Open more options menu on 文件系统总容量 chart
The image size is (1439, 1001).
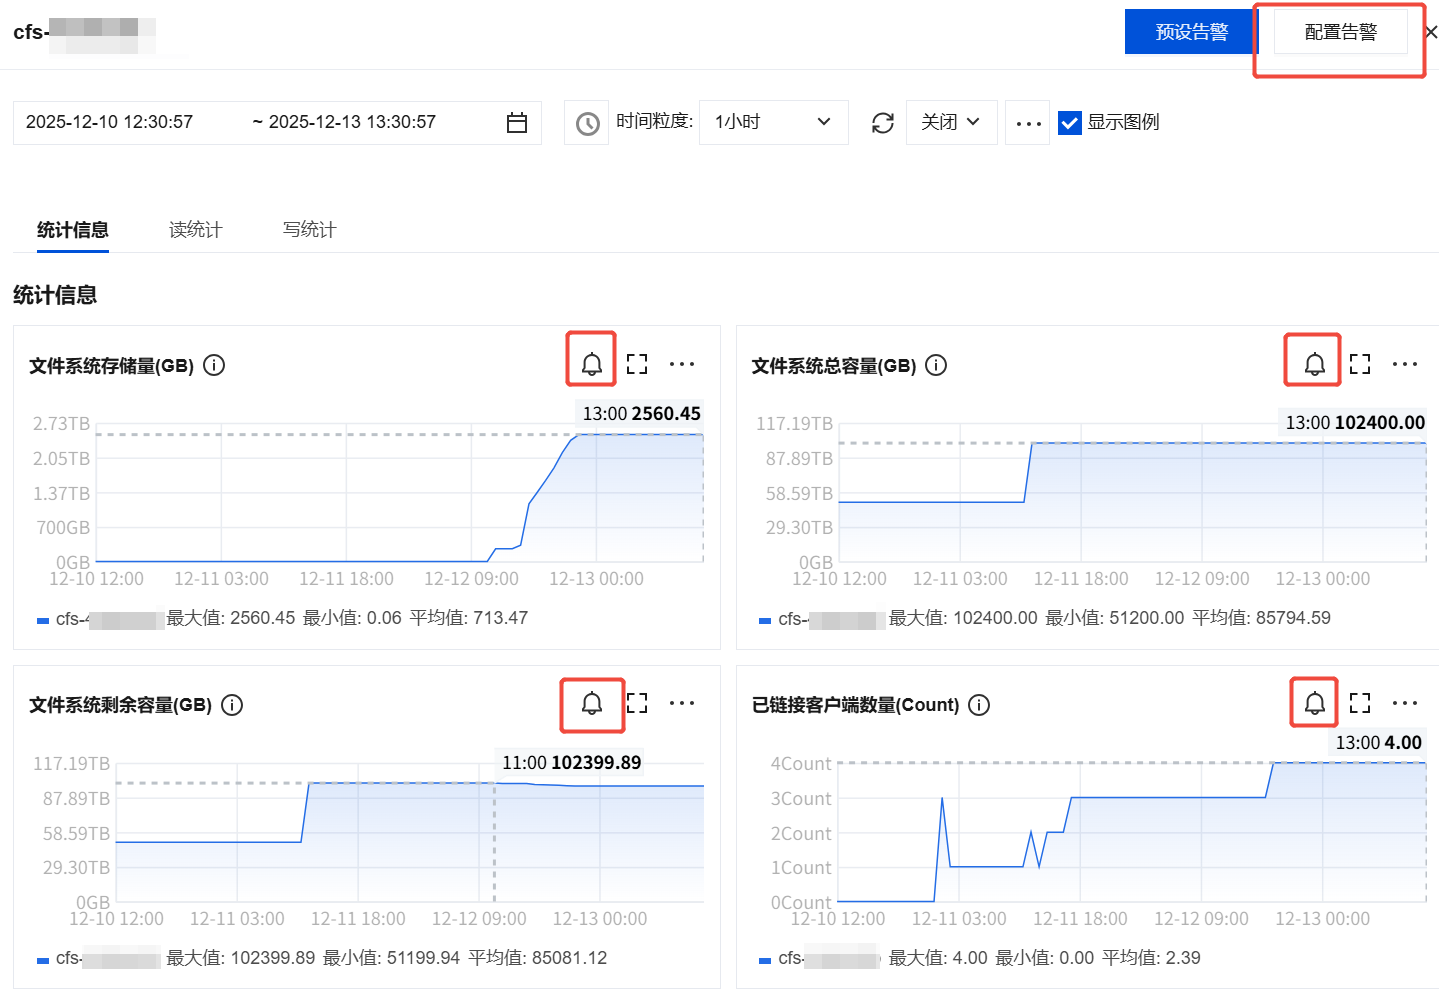coord(1405,364)
